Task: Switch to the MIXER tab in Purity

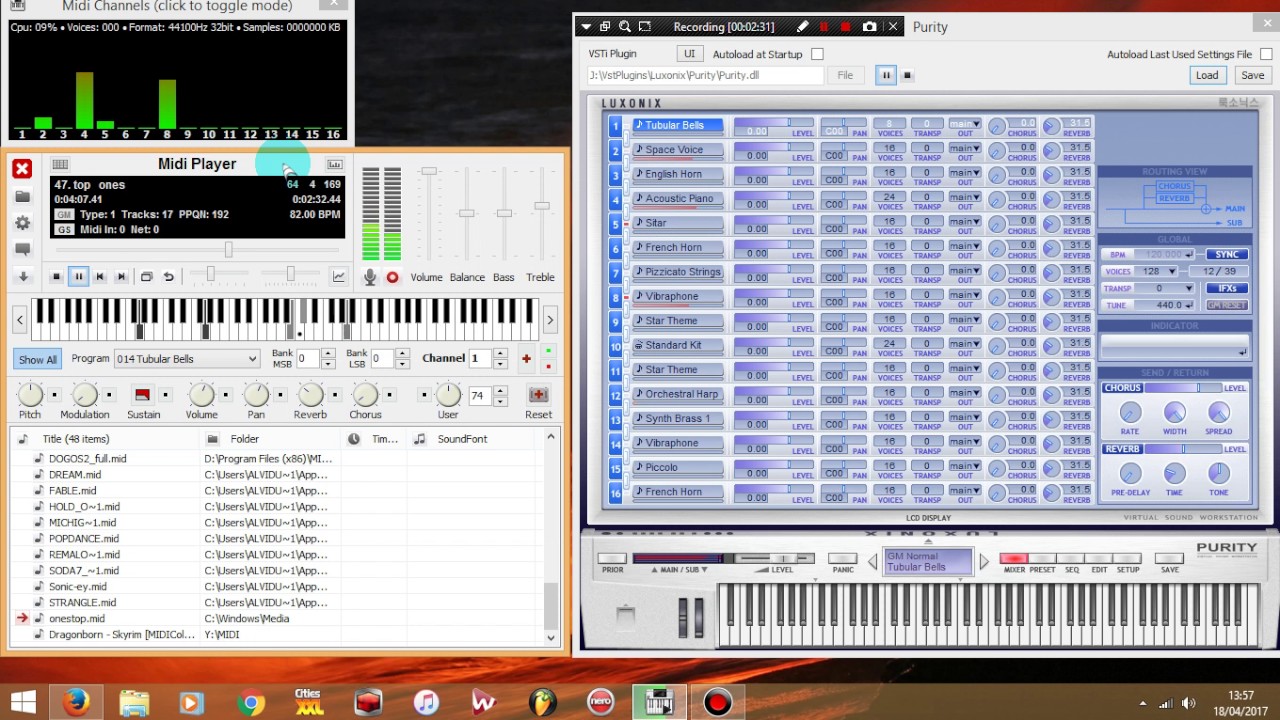Action: point(1014,559)
